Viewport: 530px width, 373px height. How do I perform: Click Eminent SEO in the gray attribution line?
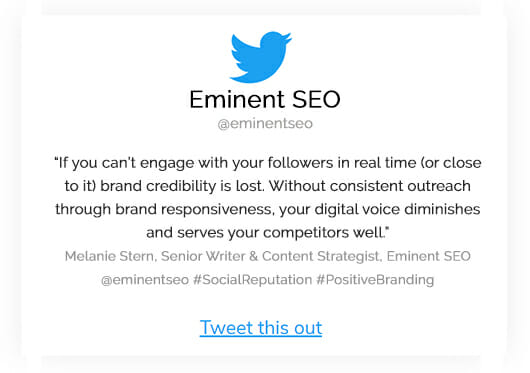(429, 256)
